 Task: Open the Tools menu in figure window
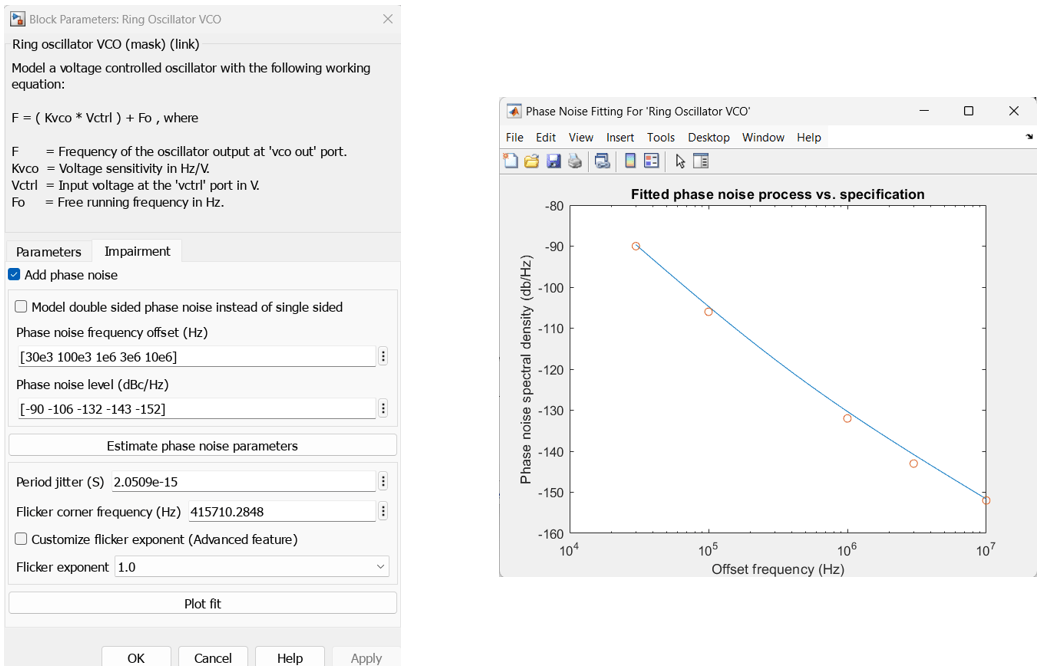tap(660, 137)
